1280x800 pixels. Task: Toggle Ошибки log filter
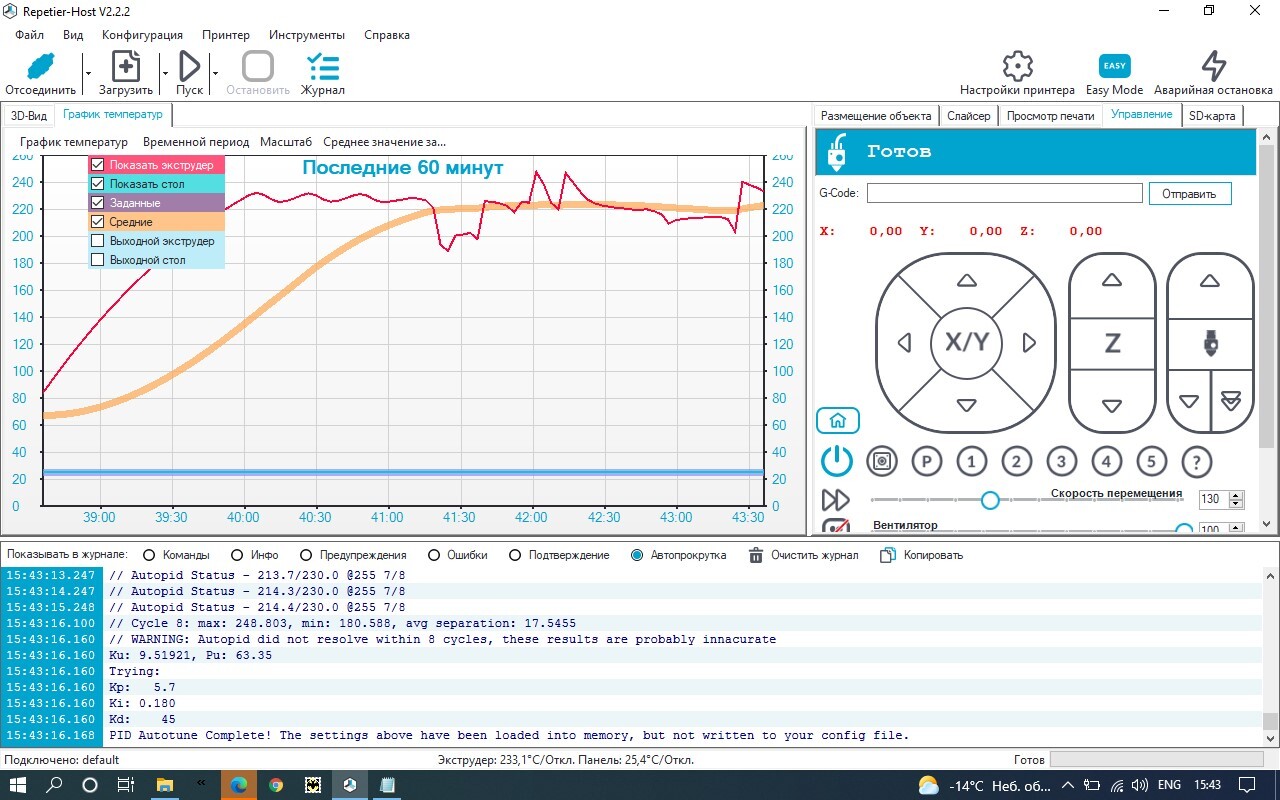click(x=434, y=555)
